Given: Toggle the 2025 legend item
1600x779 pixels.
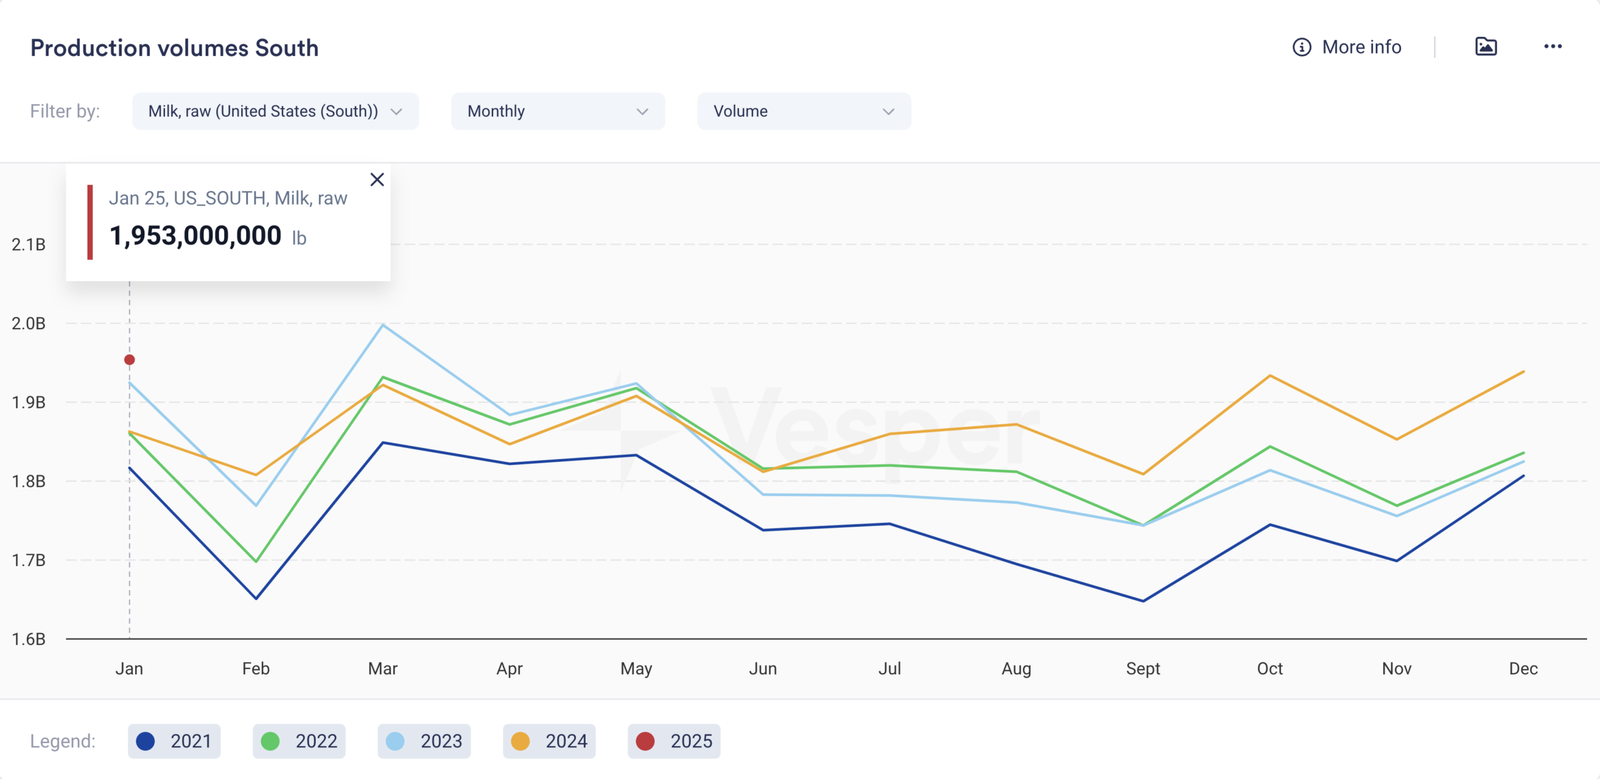Looking at the screenshot, I should click(x=674, y=741).
